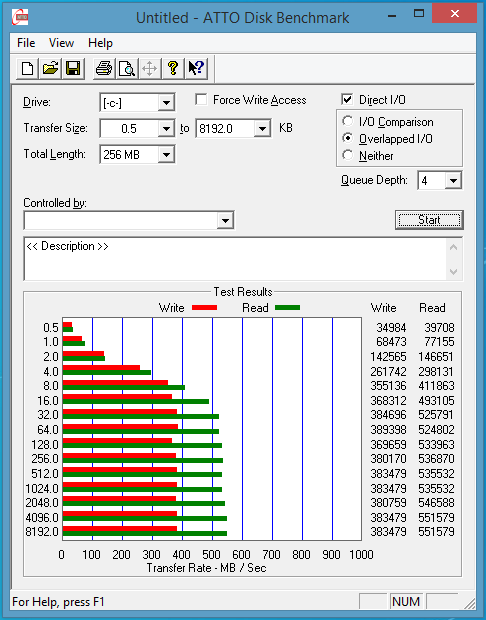The image size is (486, 620).
Task: Click the green Read legend swatch
Action: click(x=287, y=308)
